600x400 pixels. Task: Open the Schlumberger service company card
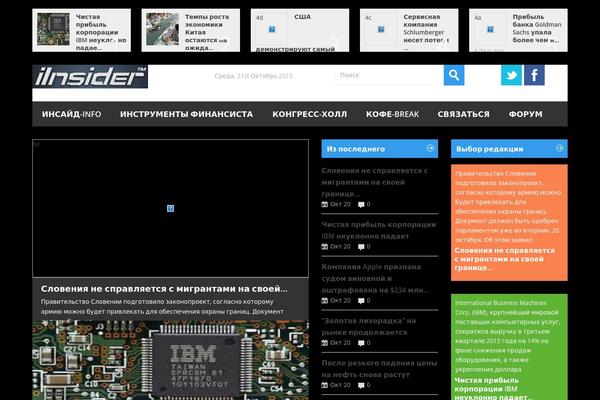409,30
